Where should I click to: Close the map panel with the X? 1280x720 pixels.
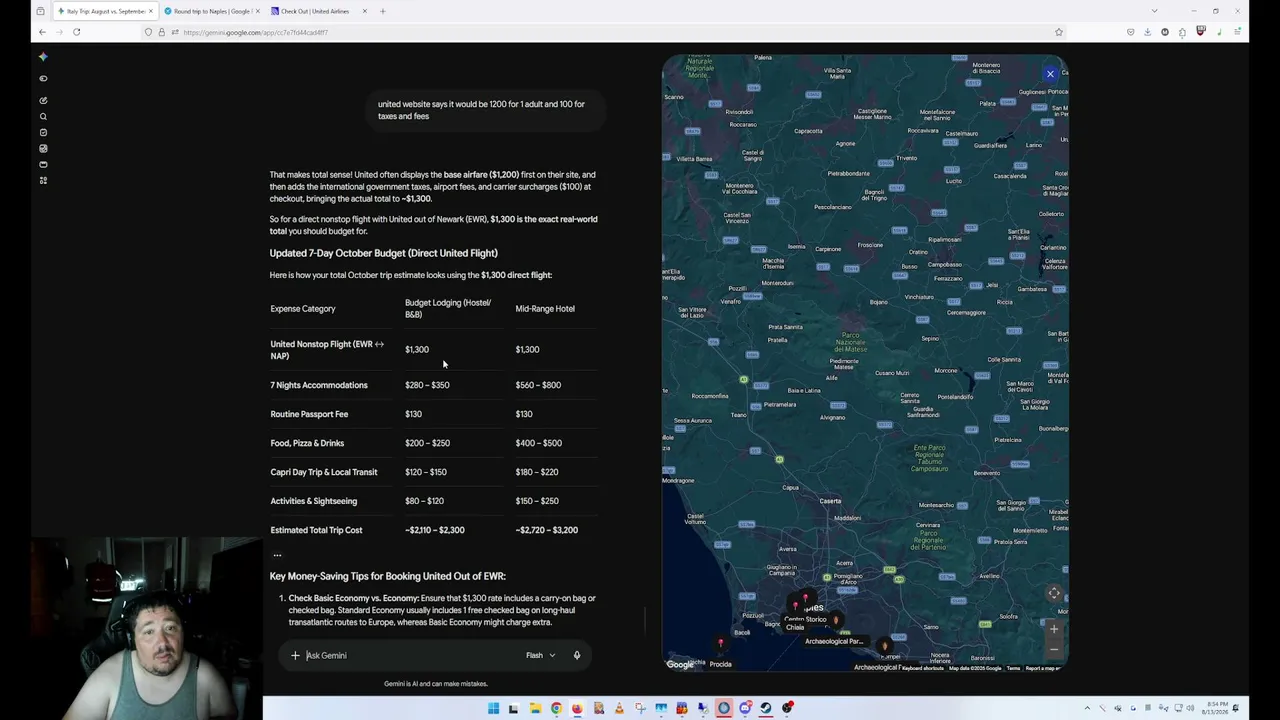(x=1050, y=74)
